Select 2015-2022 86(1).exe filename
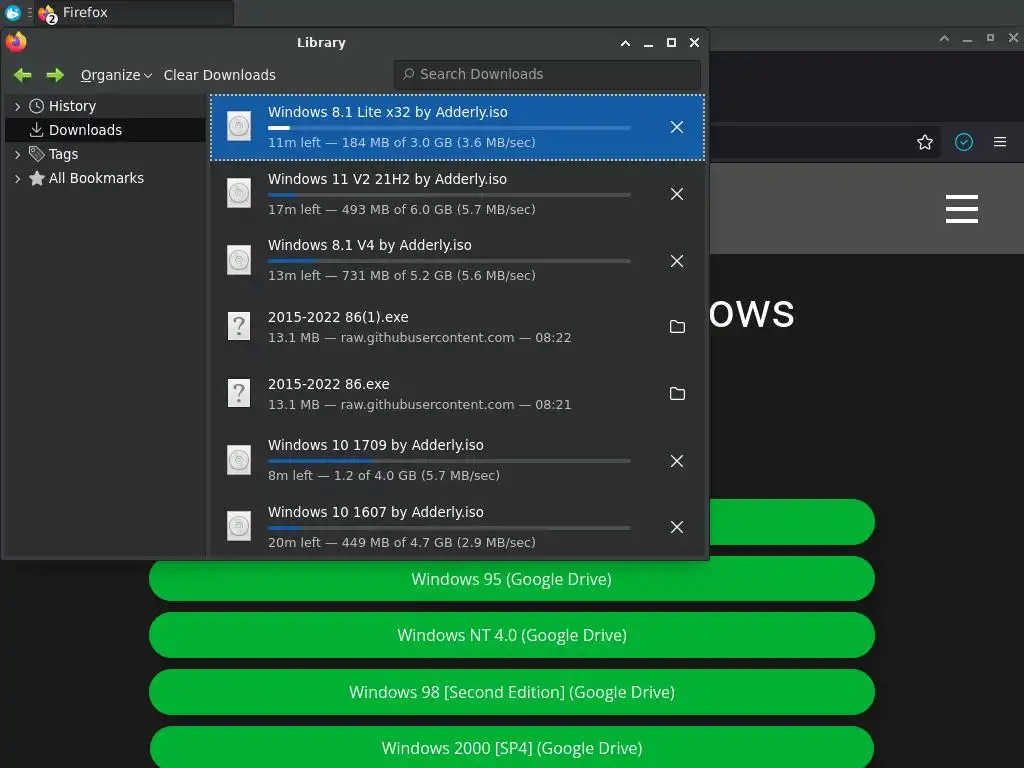The height and width of the screenshot is (768, 1024). [338, 317]
